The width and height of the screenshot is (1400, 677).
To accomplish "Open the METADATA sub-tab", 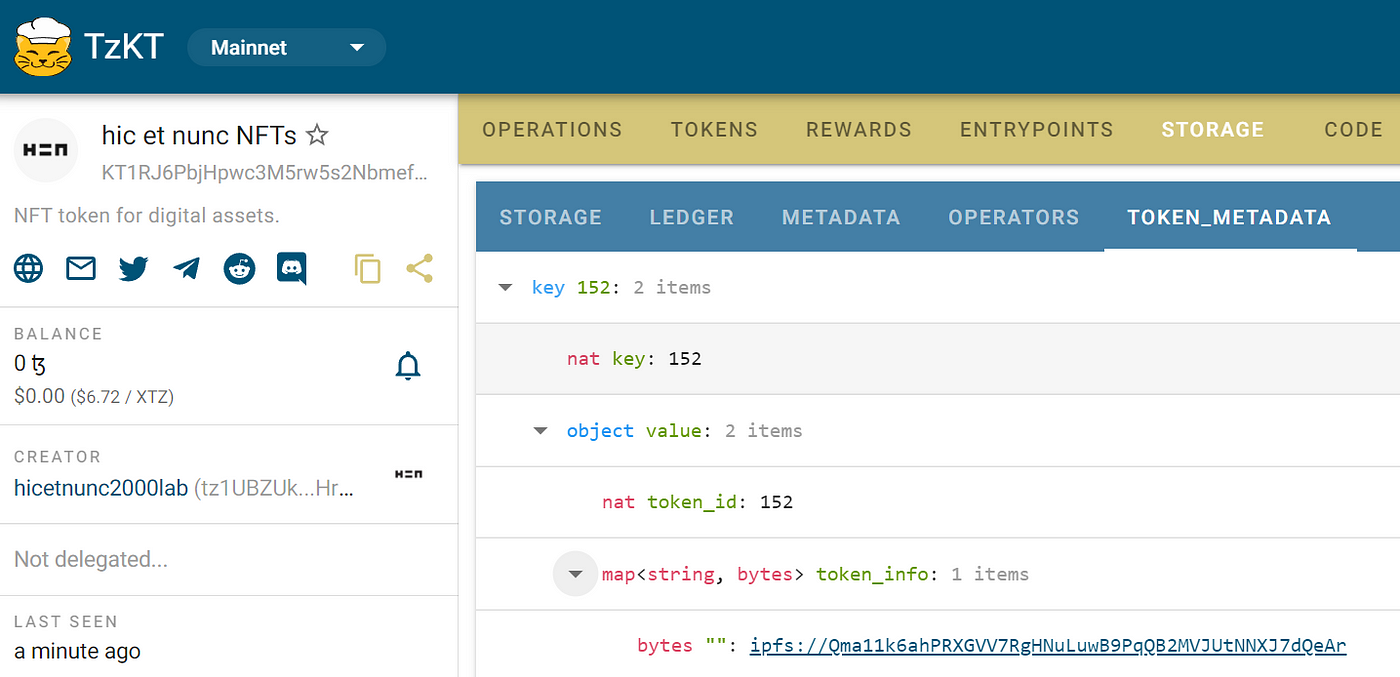I will click(841, 217).
